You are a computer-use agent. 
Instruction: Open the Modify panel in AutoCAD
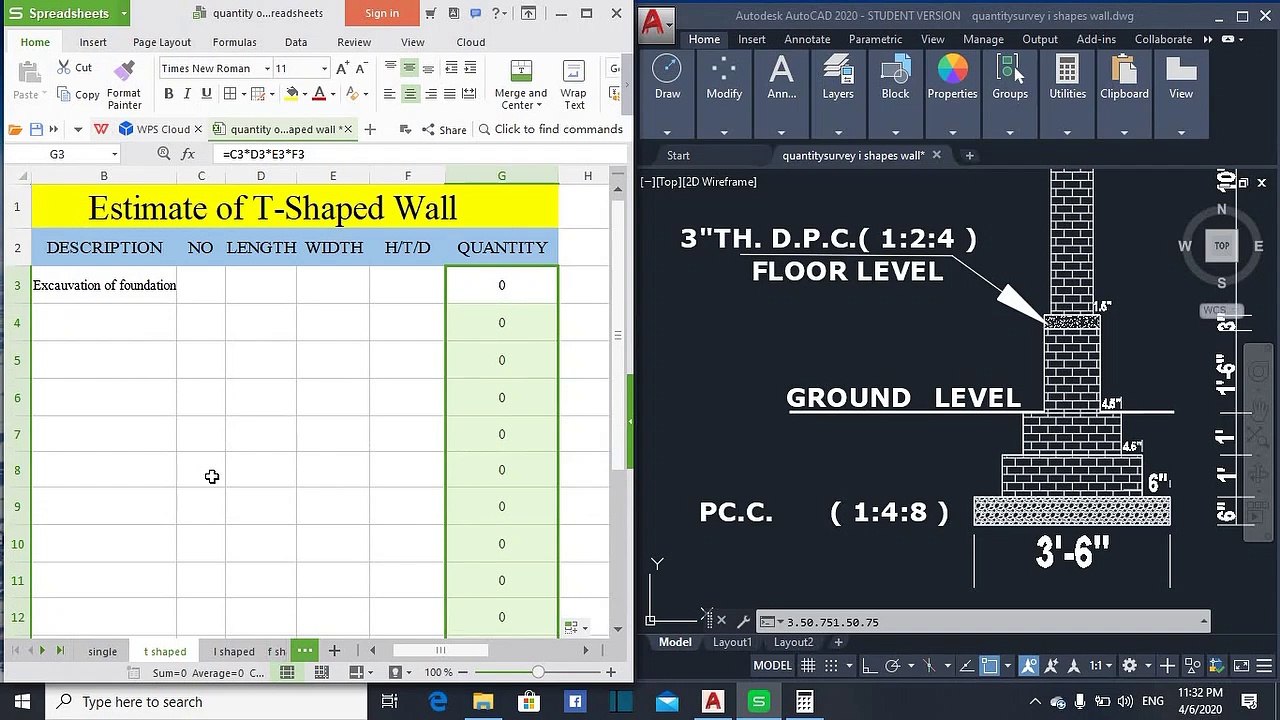[724, 77]
